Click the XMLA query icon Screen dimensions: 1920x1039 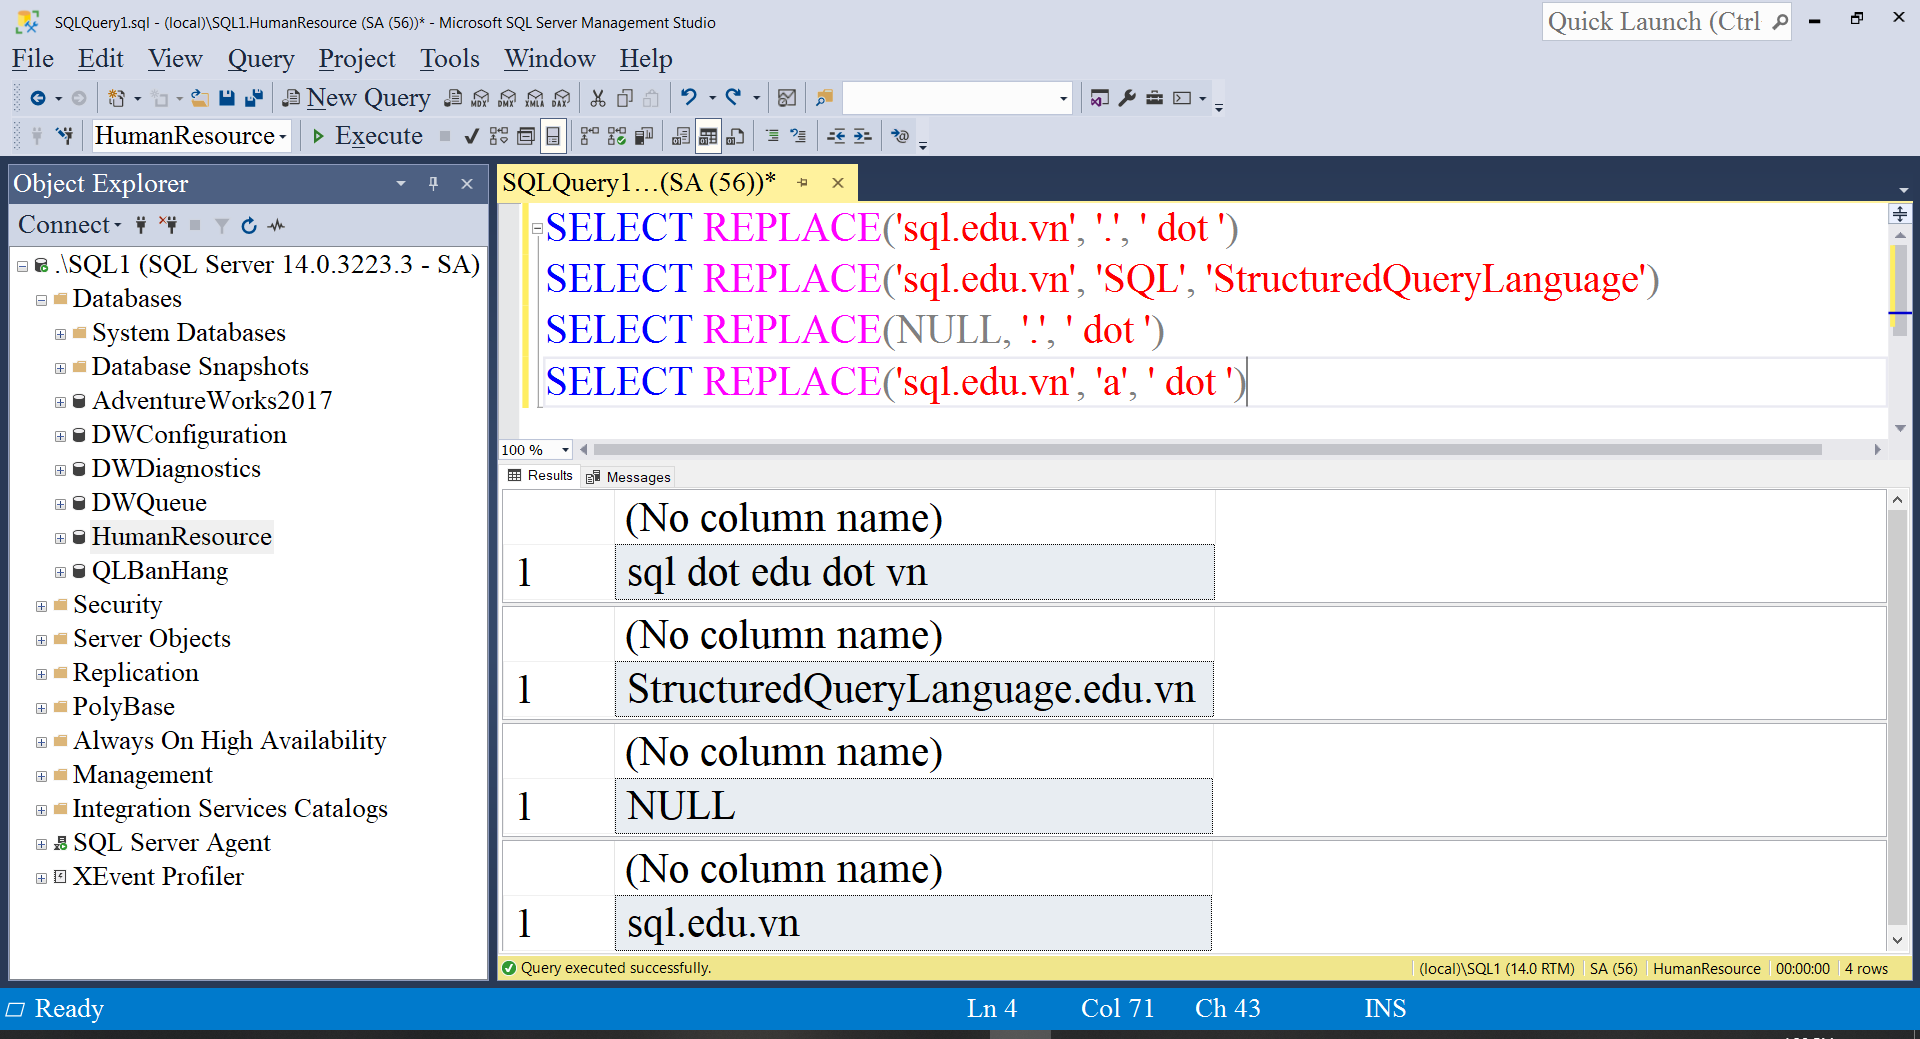tap(535, 98)
